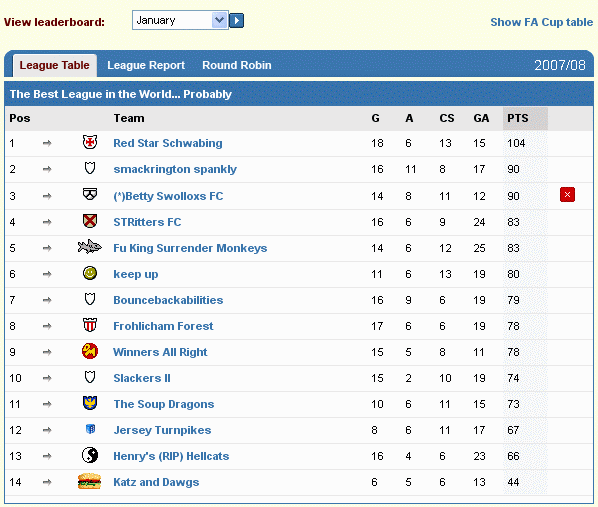Viewport: 598px width, 507px height.
Task: Click The Soup Dragons team link
Action: point(164,404)
